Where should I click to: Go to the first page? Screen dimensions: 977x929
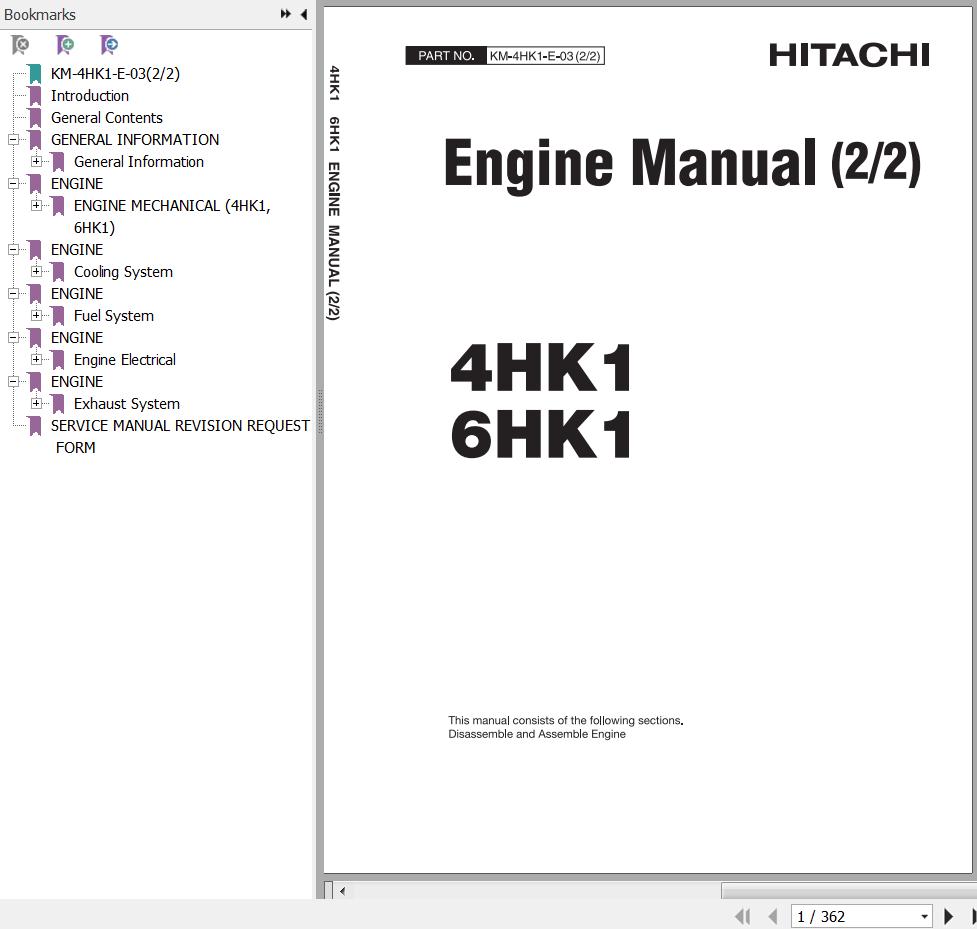pyautogui.click(x=742, y=916)
